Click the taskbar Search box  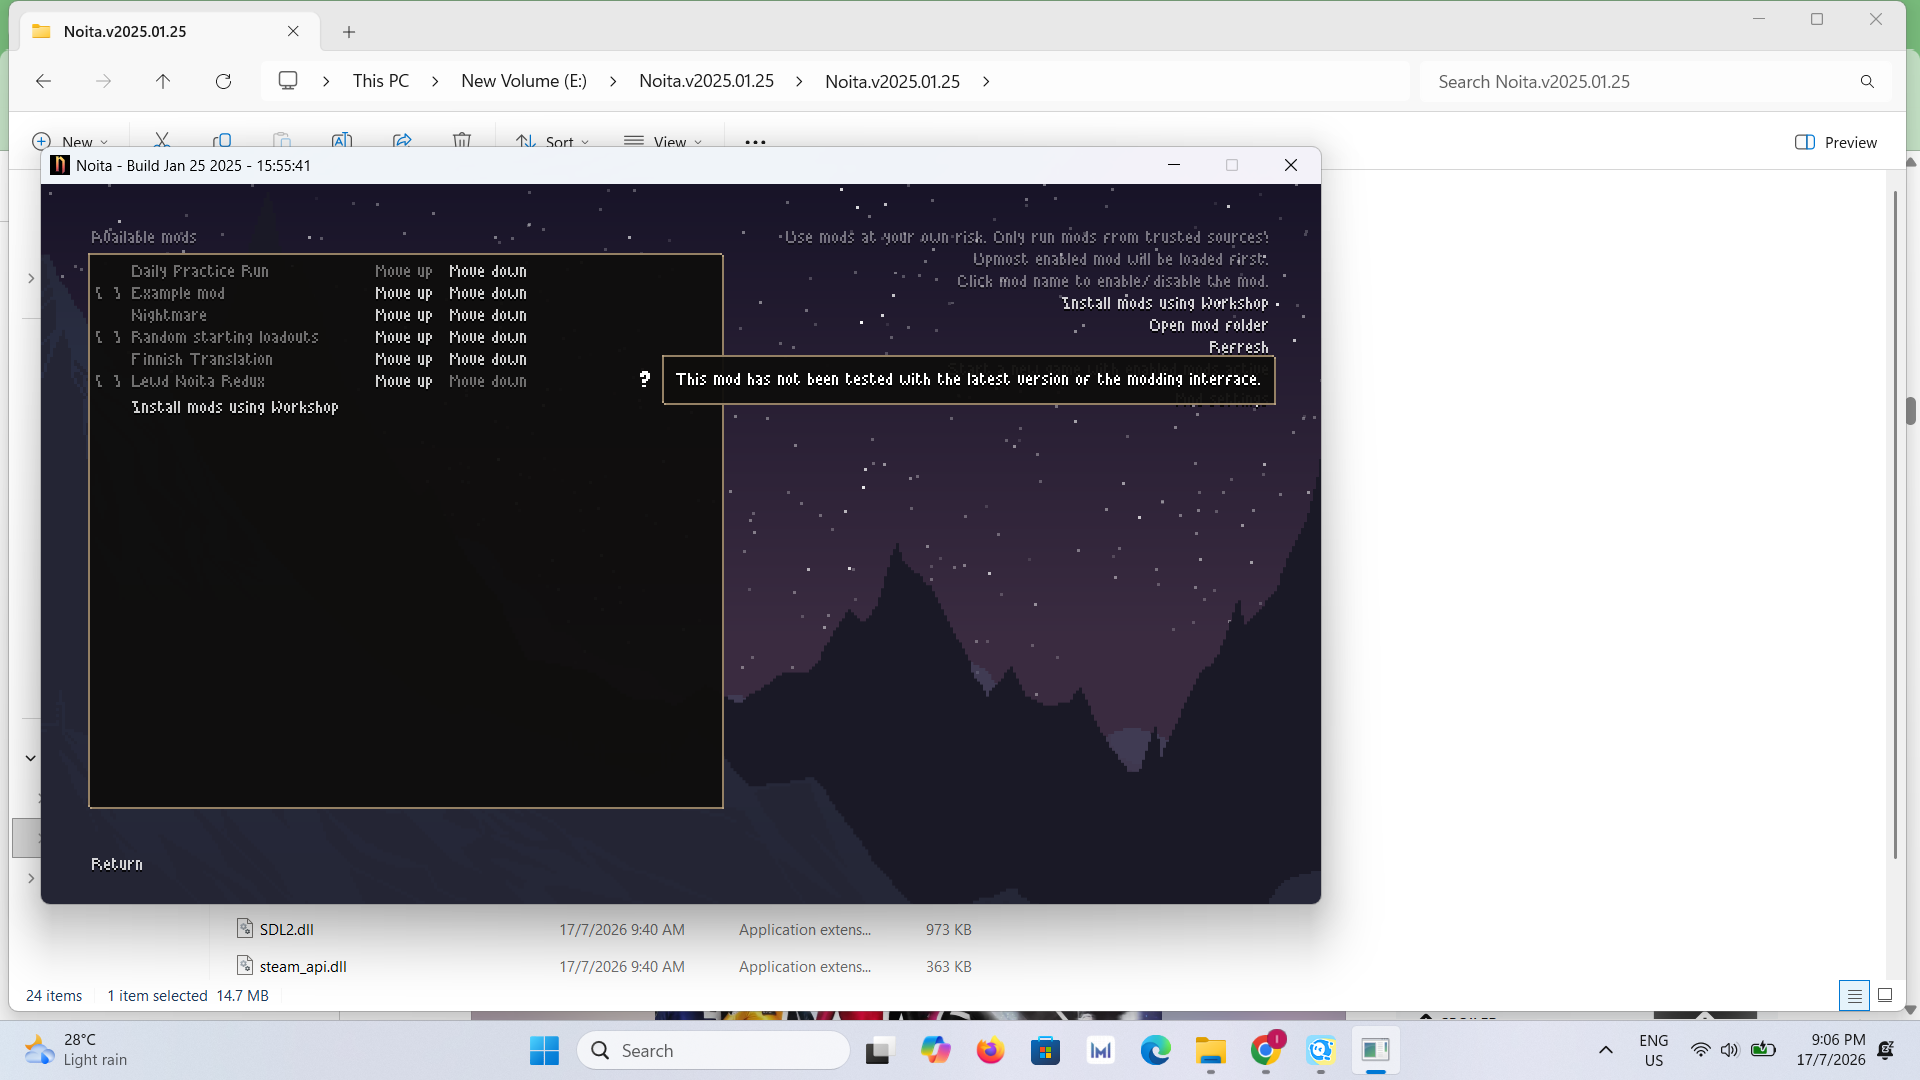(713, 1050)
